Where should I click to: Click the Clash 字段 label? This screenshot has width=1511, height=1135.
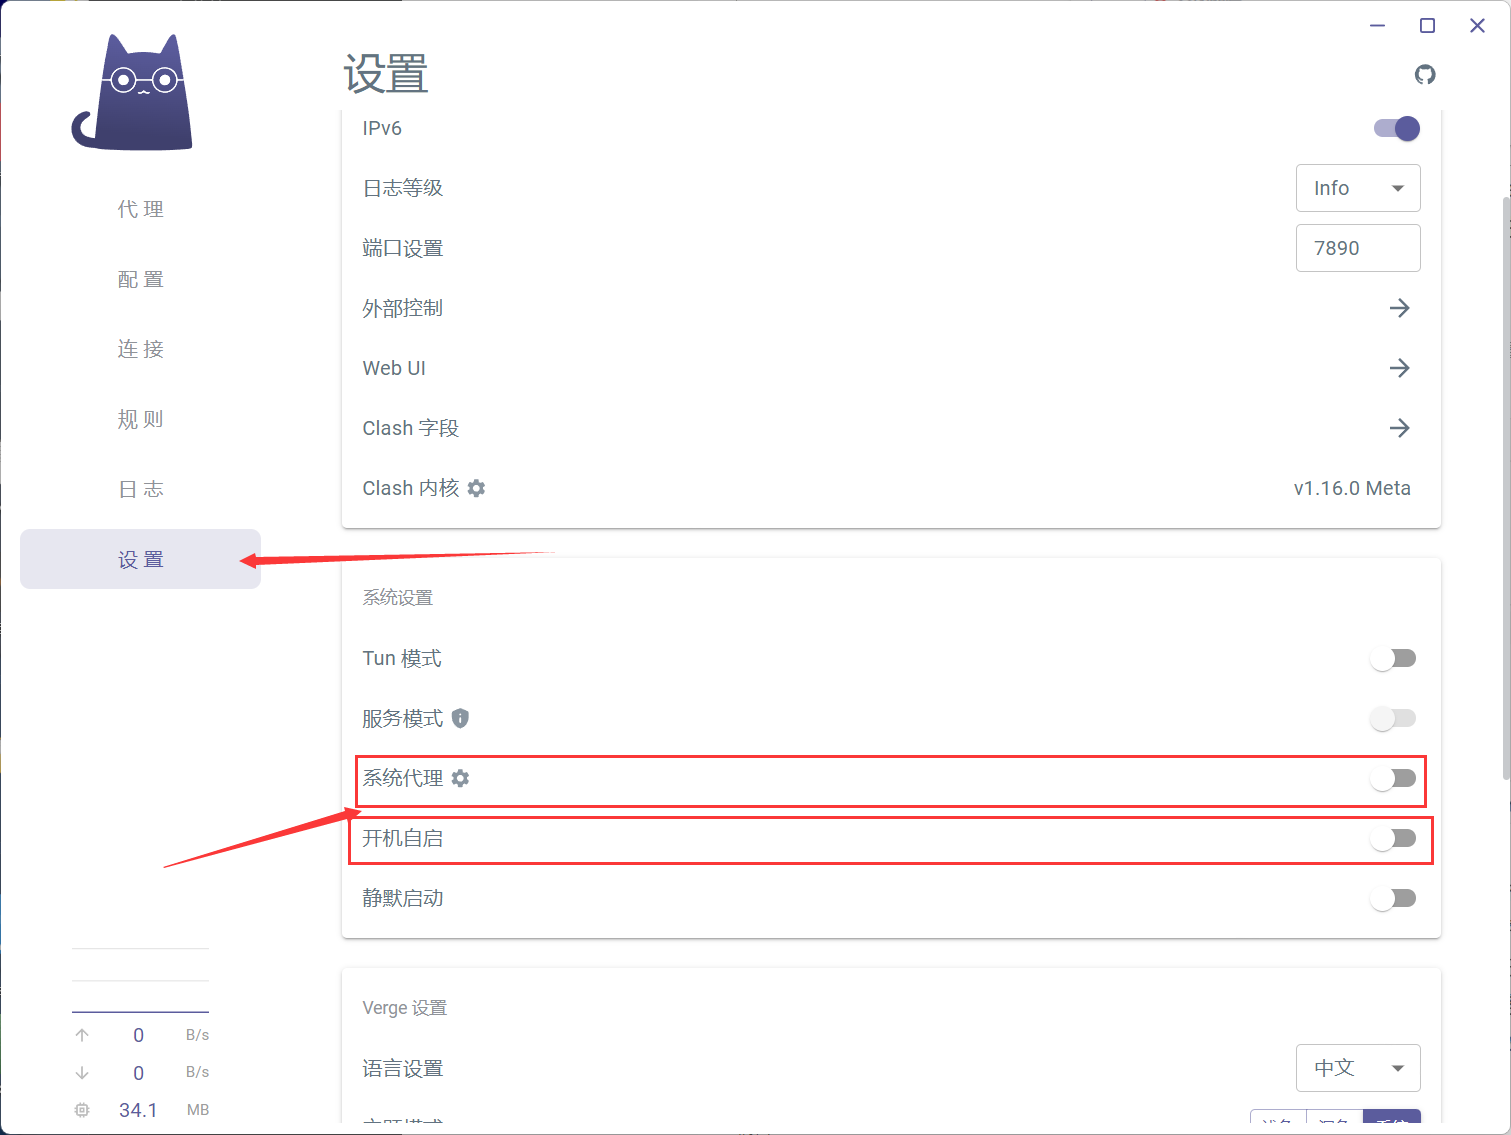pos(411,428)
